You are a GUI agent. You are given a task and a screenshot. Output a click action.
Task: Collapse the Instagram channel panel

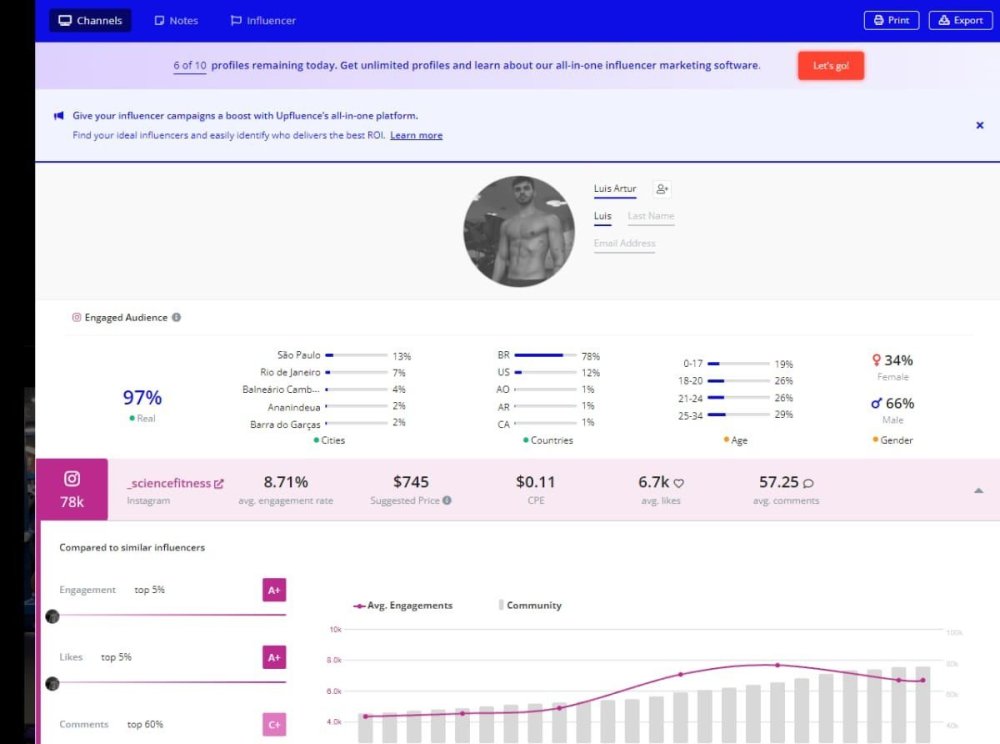(x=978, y=490)
